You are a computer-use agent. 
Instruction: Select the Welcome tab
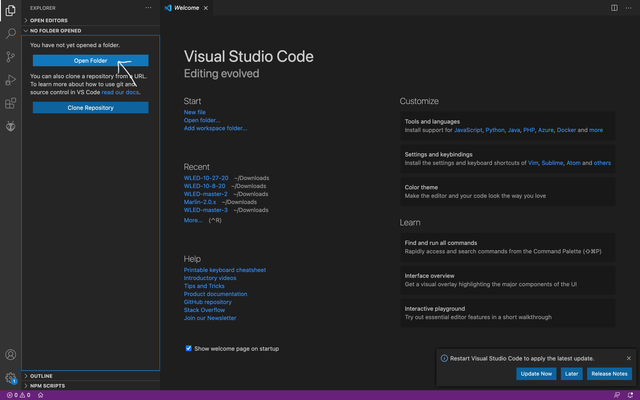tap(187, 8)
